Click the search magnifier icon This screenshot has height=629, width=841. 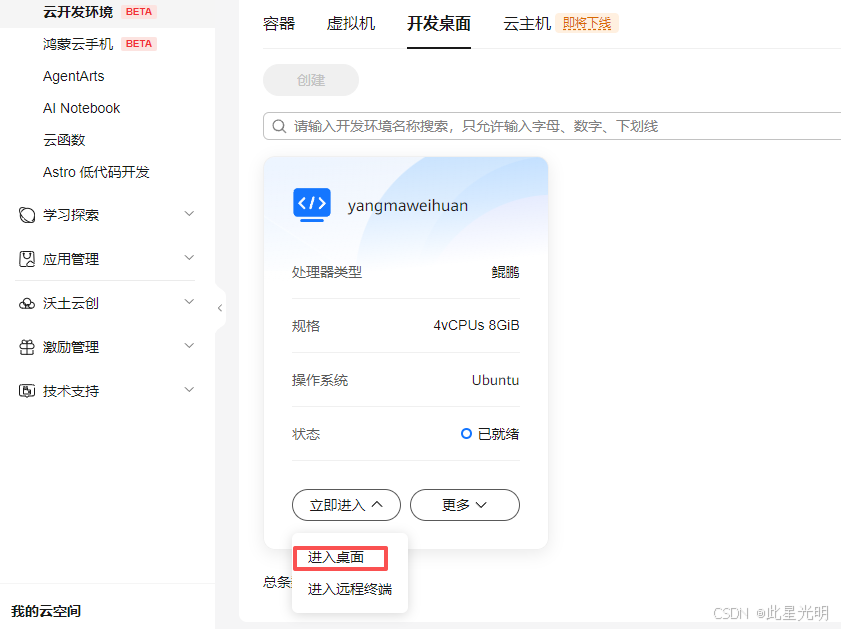pyautogui.click(x=279, y=127)
